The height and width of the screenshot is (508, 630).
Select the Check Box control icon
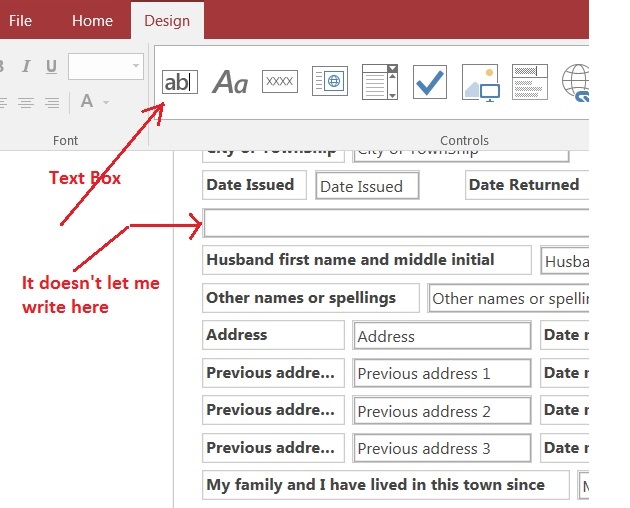pos(430,82)
